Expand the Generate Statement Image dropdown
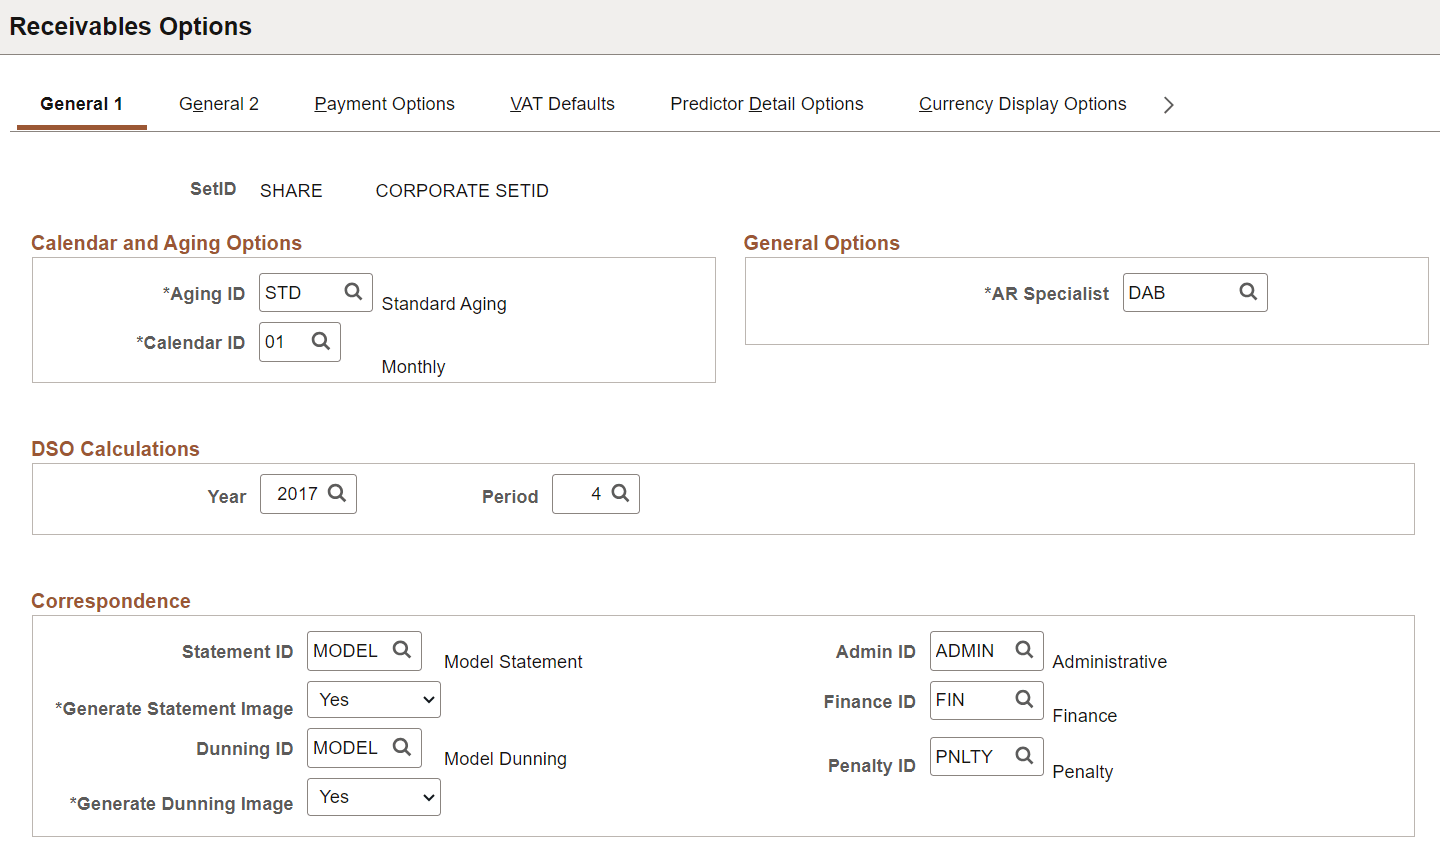The image size is (1440, 854). (x=374, y=700)
